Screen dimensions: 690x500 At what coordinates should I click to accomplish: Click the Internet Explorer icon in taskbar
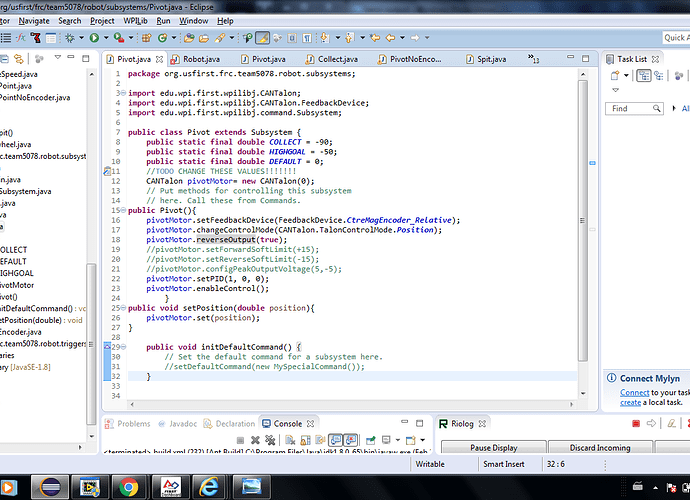pyautogui.click(x=209, y=487)
